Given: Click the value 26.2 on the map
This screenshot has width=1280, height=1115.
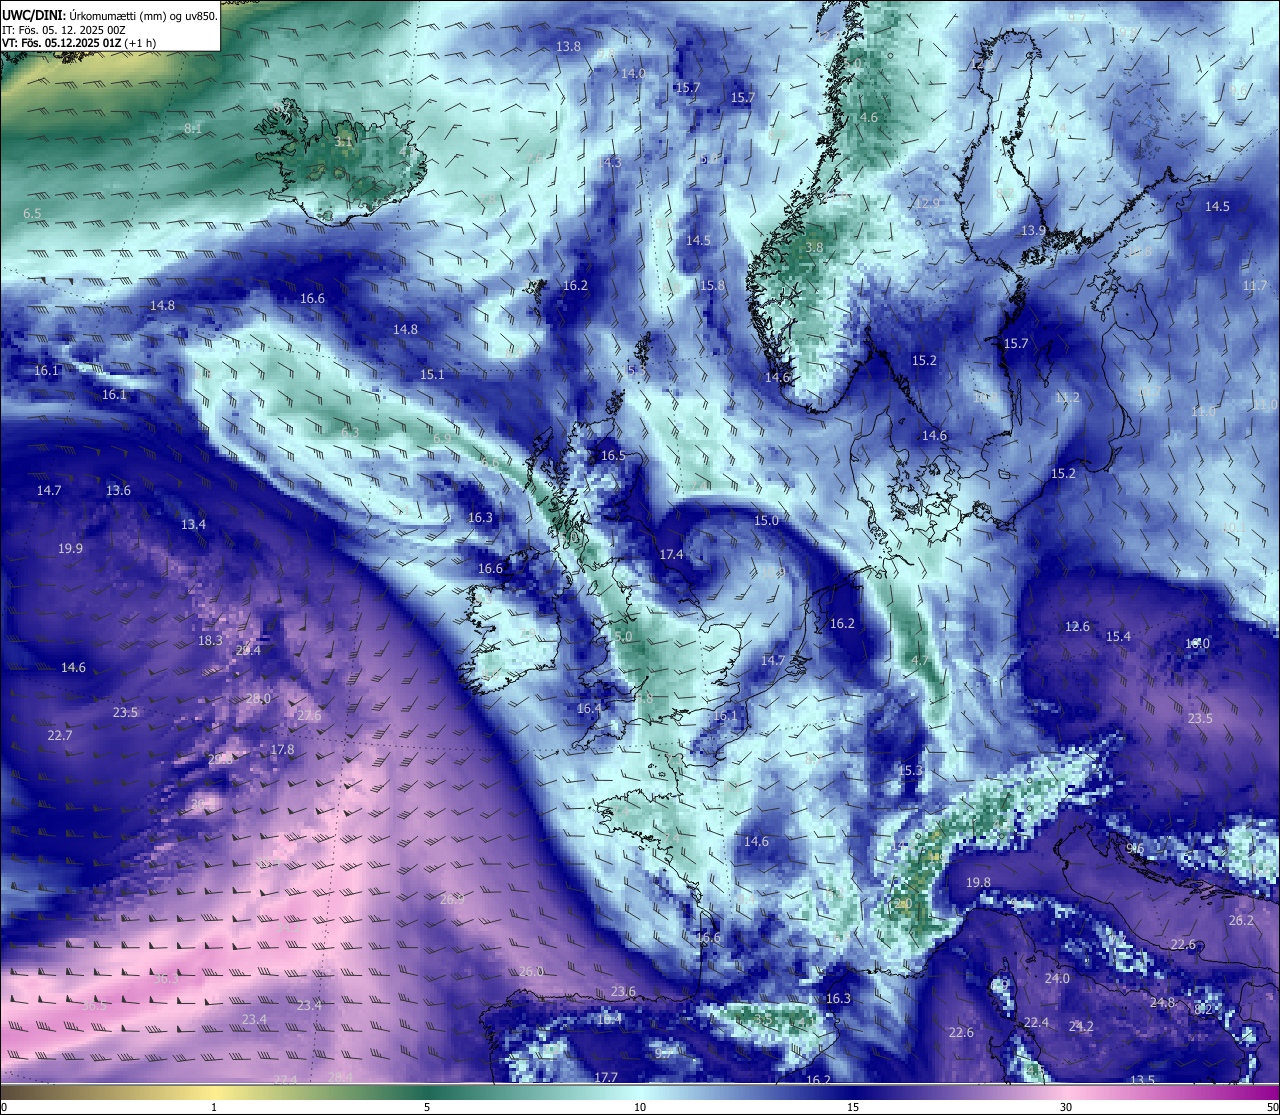Looking at the screenshot, I should click(1241, 921).
